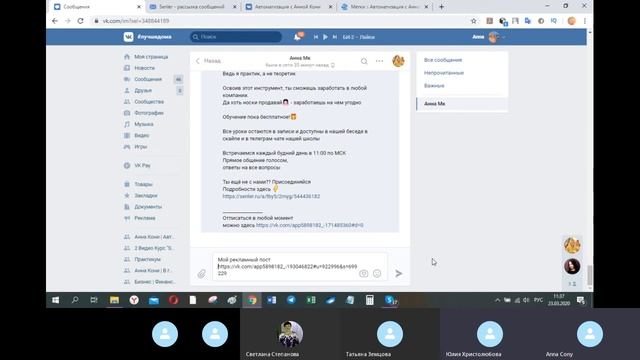Select the Анна Мк conversation tab

click(x=462, y=104)
